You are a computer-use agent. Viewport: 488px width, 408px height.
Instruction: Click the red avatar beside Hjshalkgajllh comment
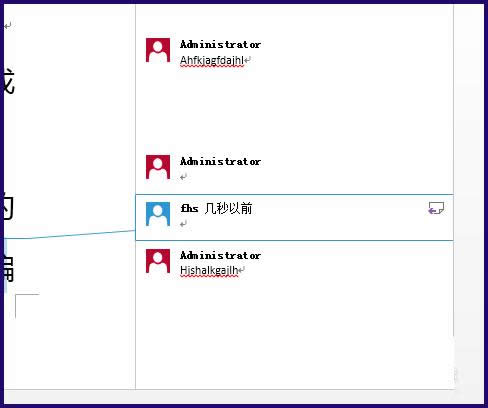click(158, 261)
